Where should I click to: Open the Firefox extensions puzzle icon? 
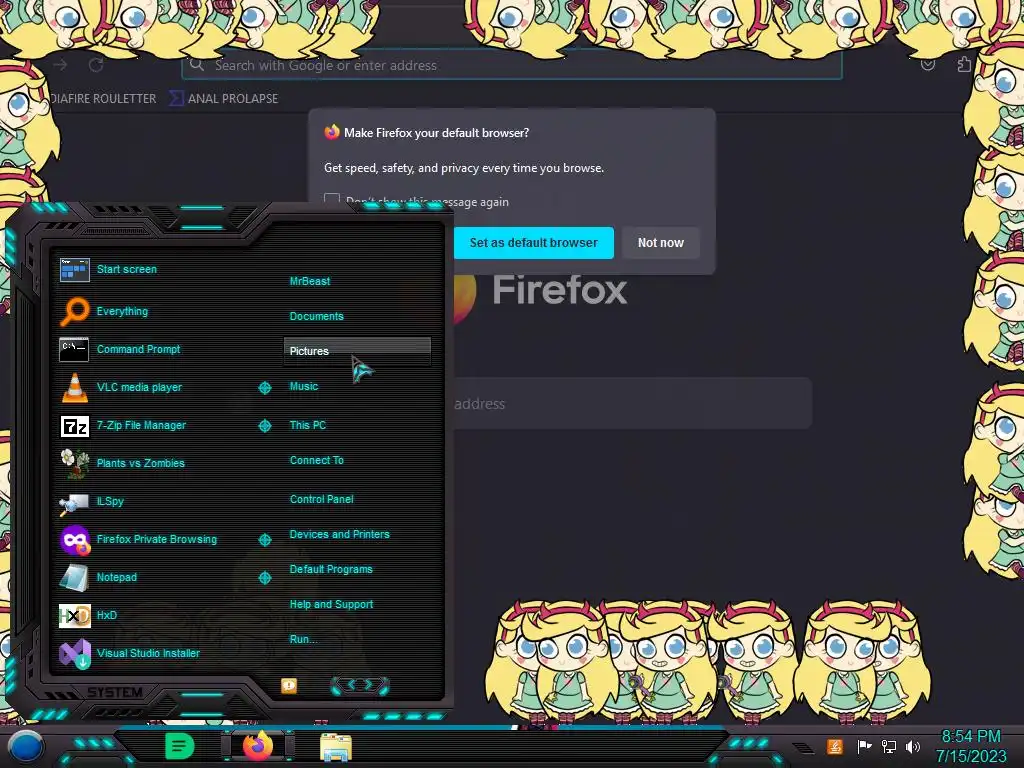coord(964,65)
